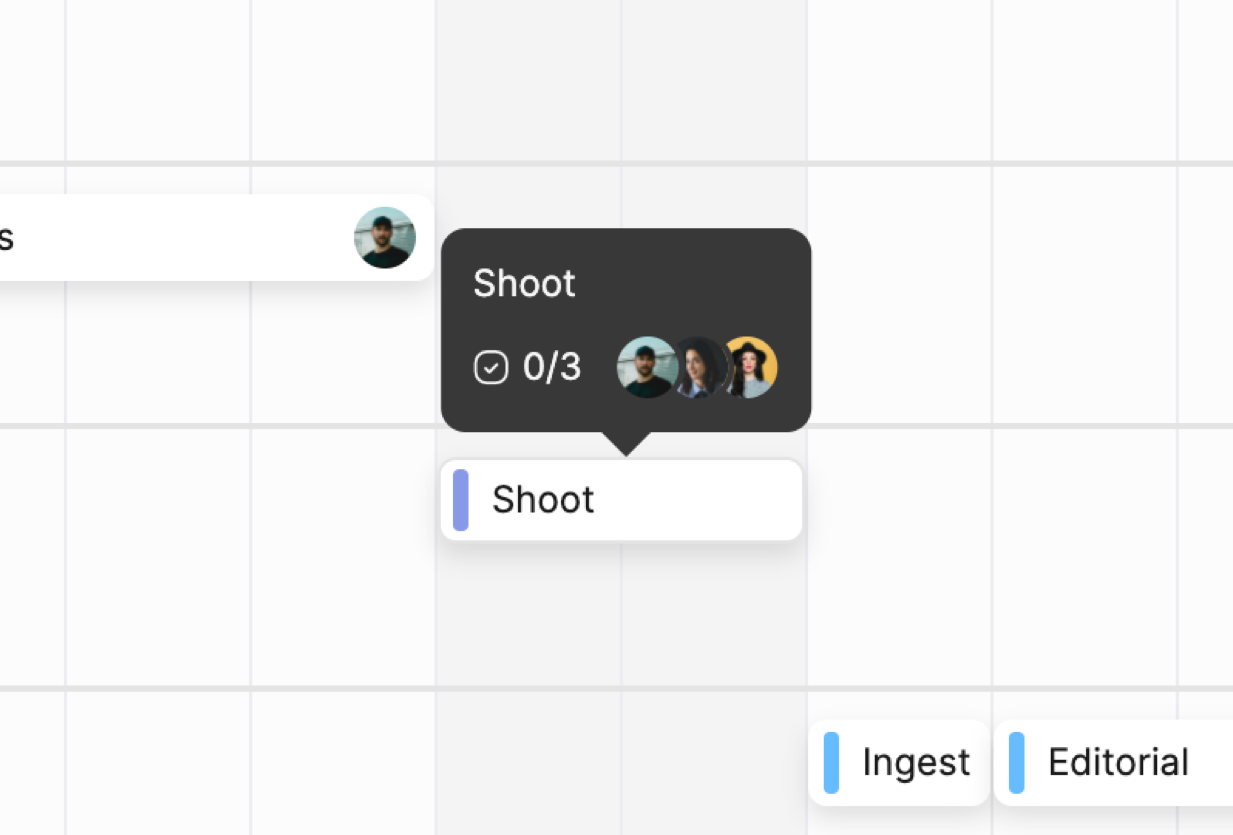
Task: Click the Shoot title inside the dark tooltip
Action: [524, 284]
